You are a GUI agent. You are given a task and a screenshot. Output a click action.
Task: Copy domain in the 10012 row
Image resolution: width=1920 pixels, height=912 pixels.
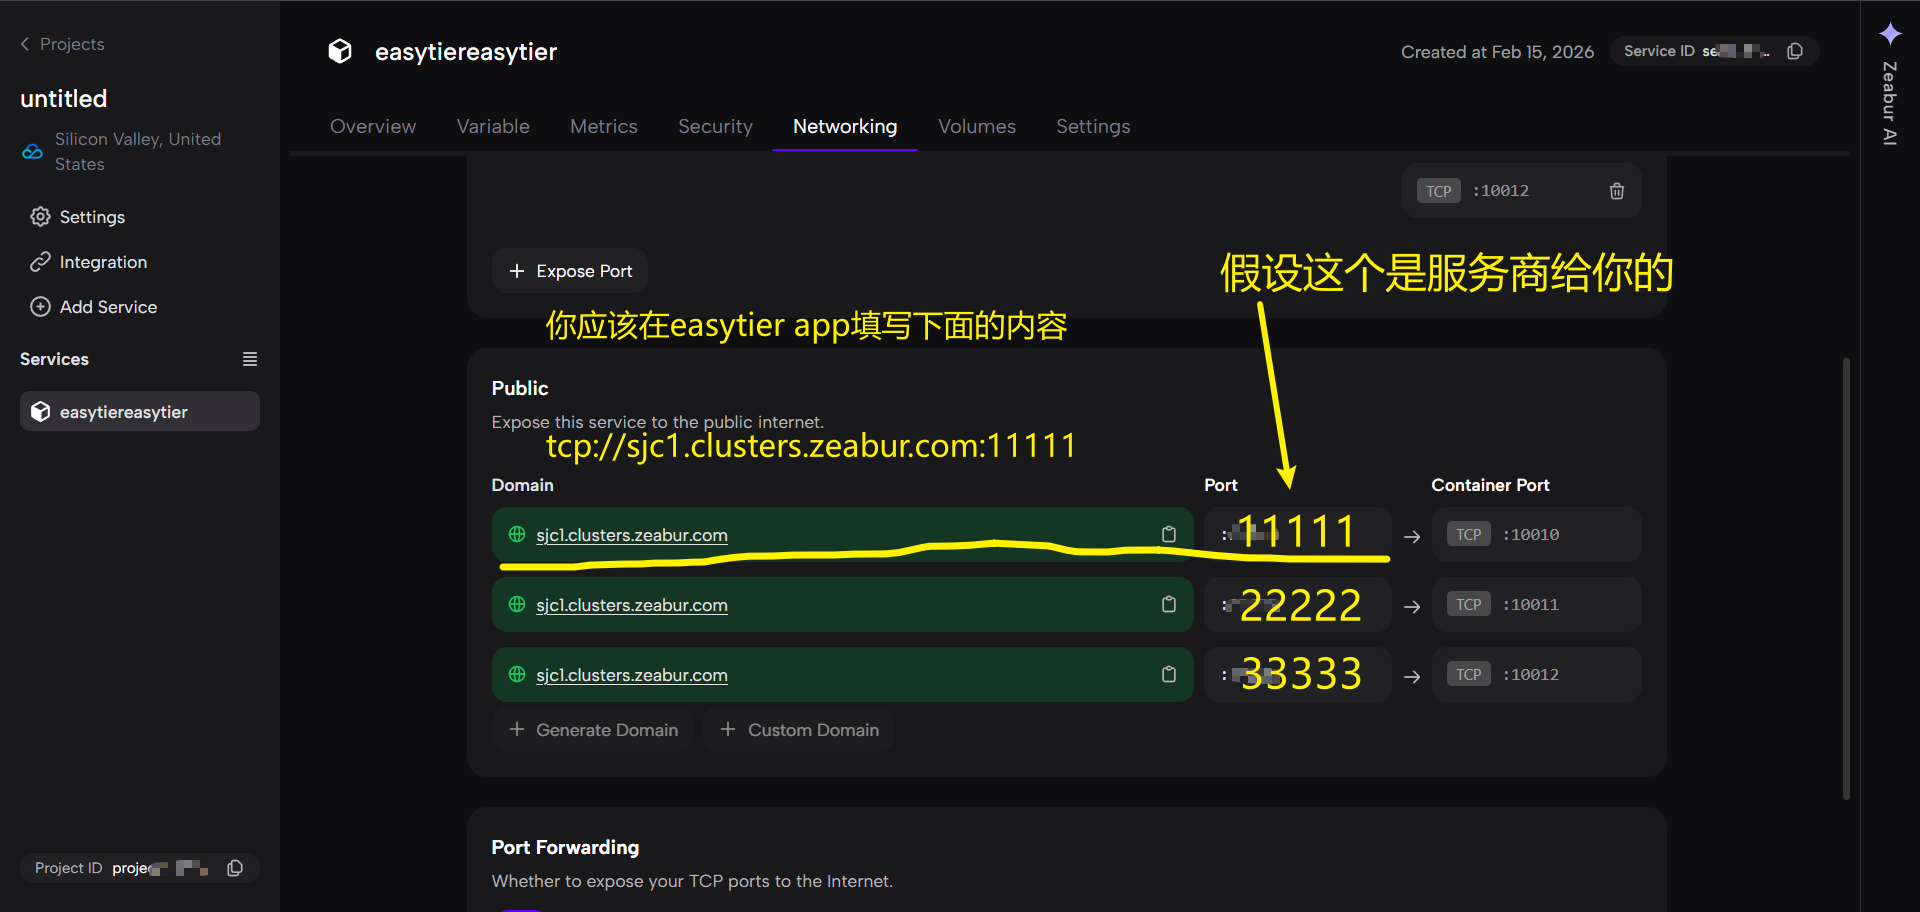pos(1168,675)
